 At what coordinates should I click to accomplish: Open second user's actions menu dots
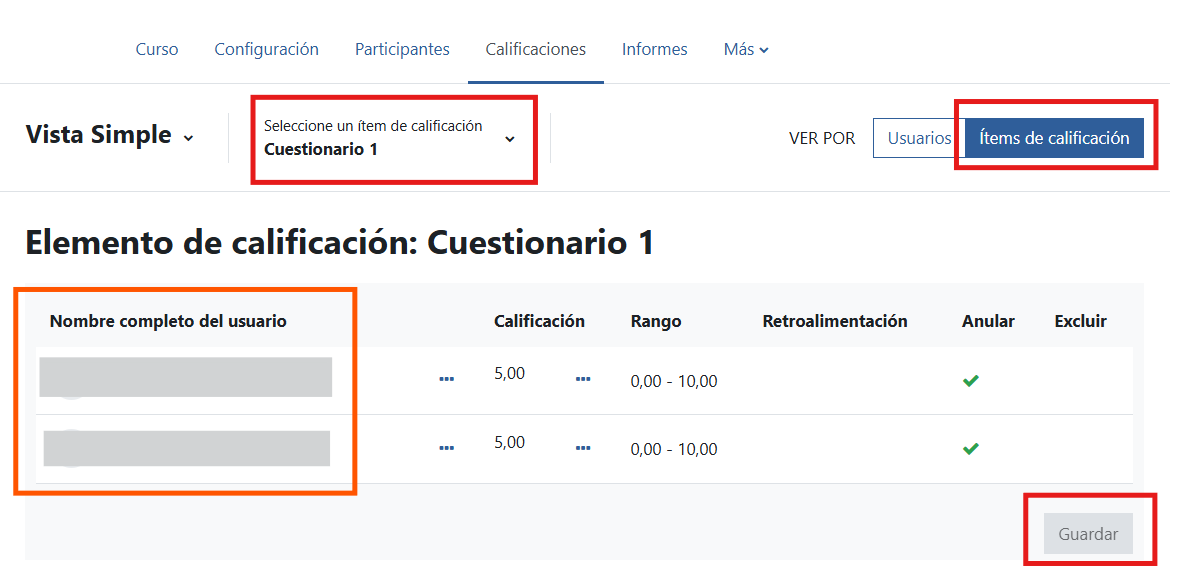pyautogui.click(x=447, y=448)
